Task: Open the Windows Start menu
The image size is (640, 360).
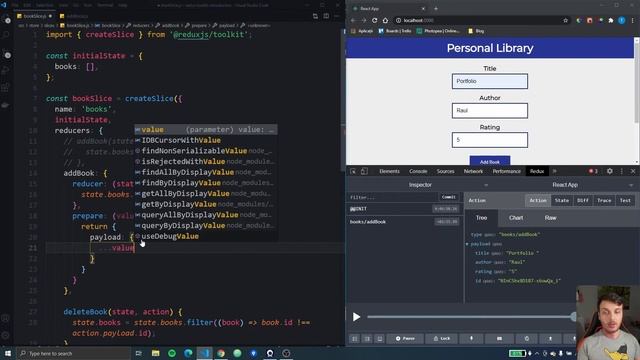Action: (x=8, y=353)
